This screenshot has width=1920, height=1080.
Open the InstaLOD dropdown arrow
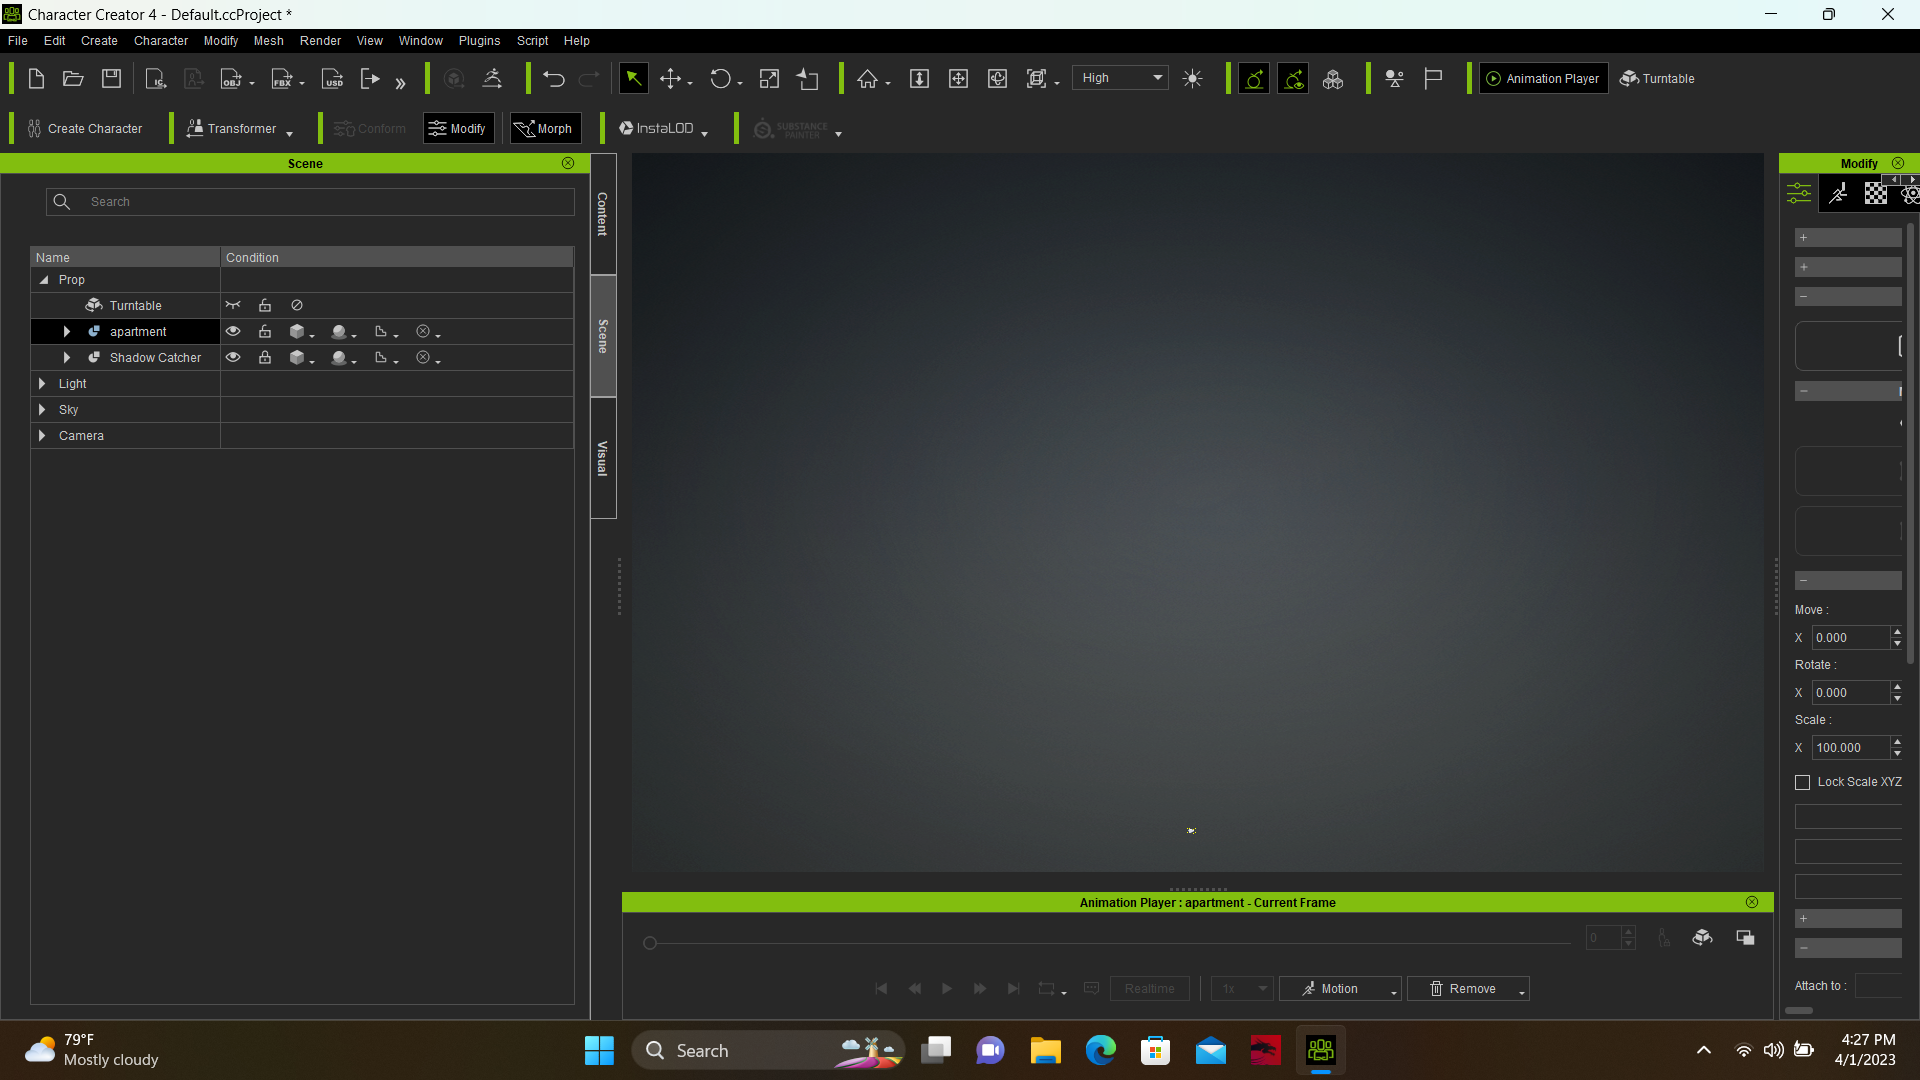tap(704, 133)
